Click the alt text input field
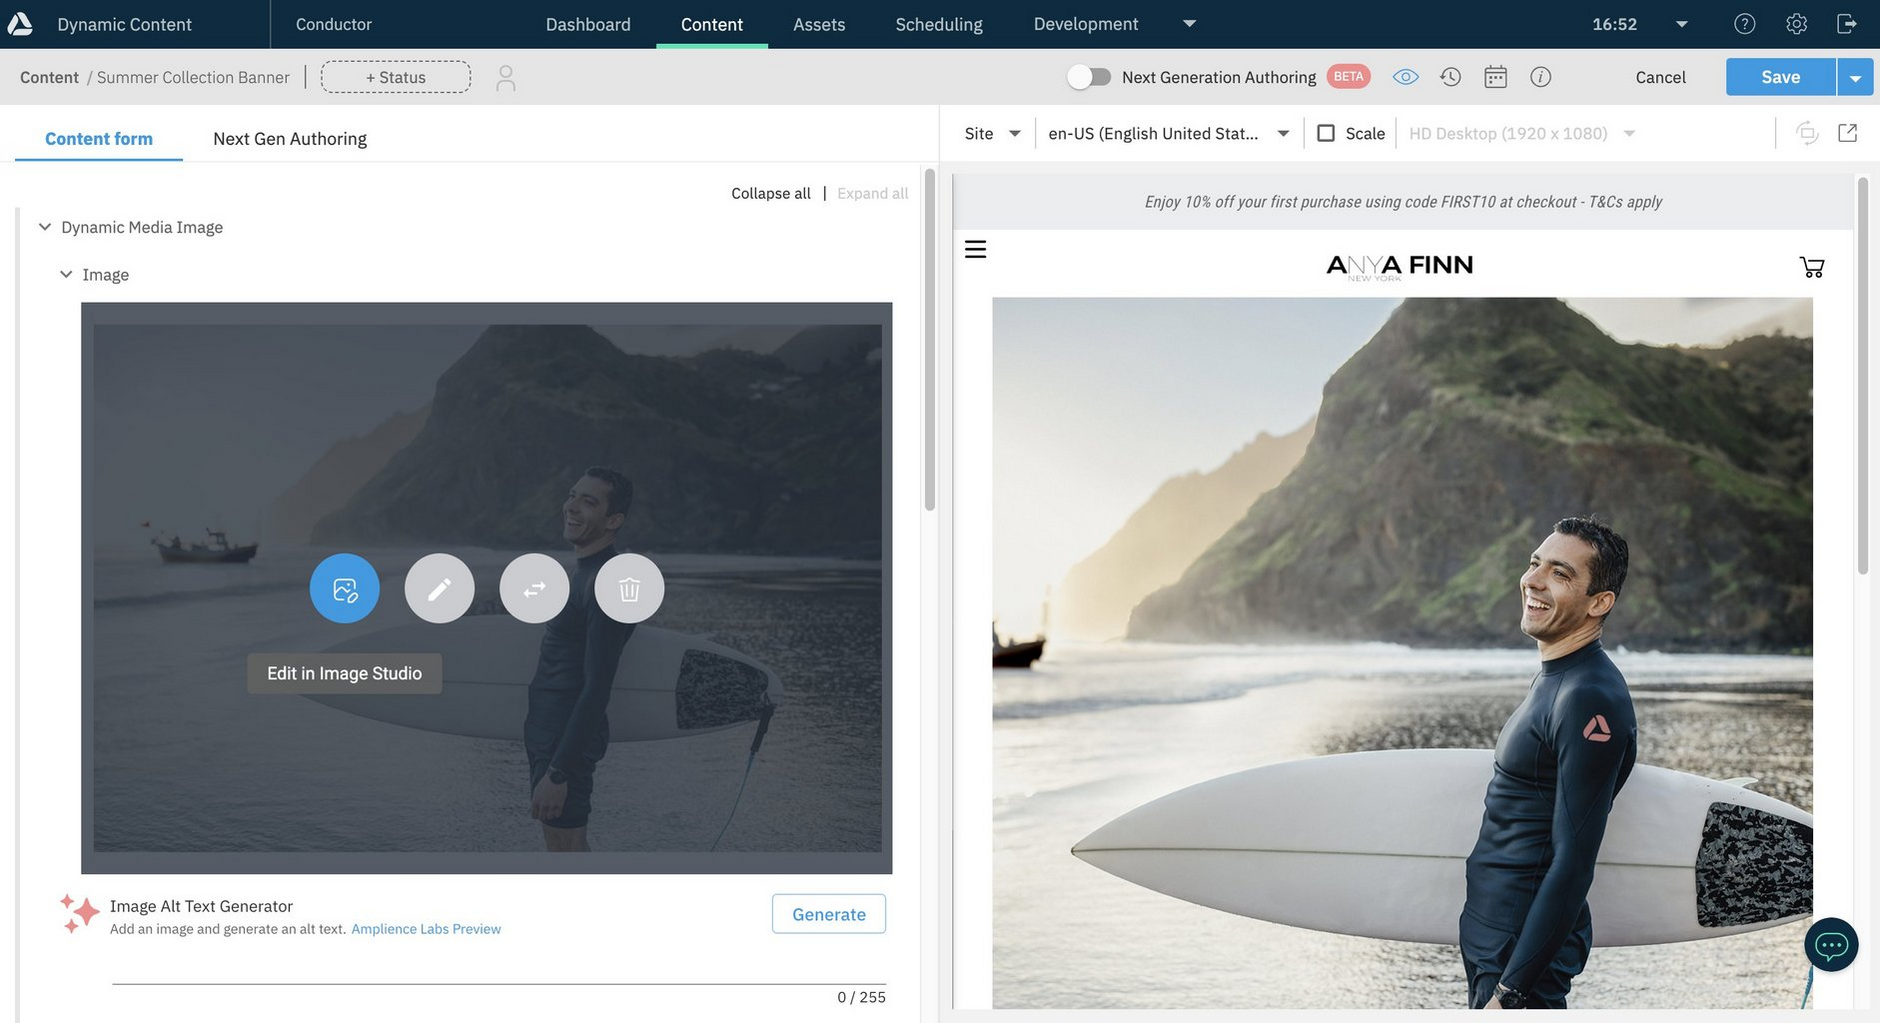Image resolution: width=1880 pixels, height=1023 pixels. click(x=499, y=968)
